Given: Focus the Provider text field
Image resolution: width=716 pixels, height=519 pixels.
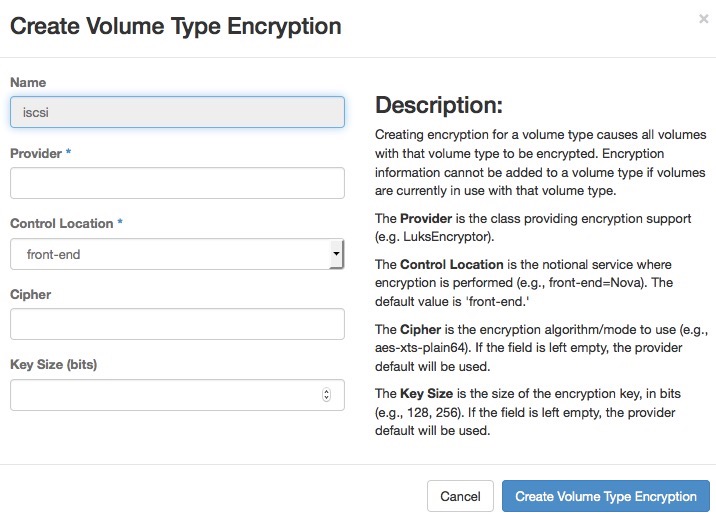Looking at the screenshot, I should tap(177, 183).
